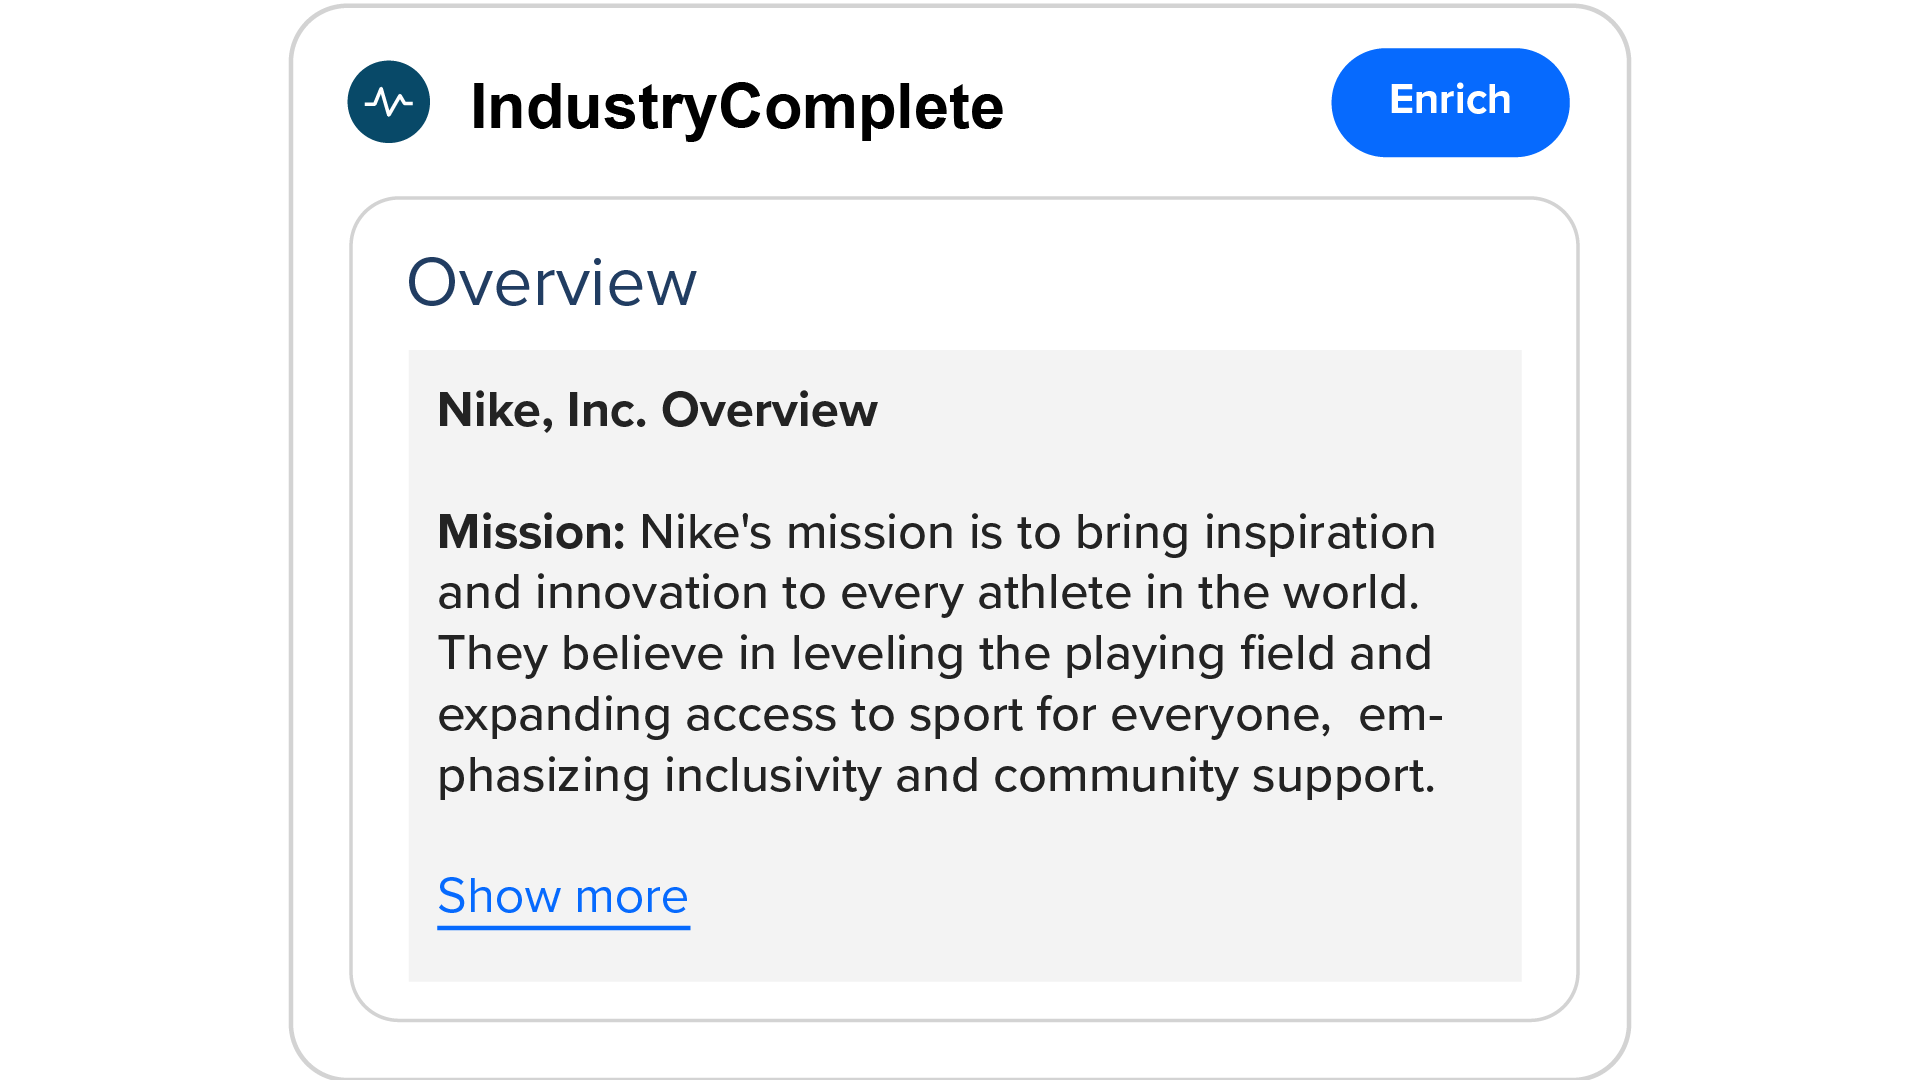Click the bold Mission: label
1920x1080 pixels.
pyautogui.click(x=532, y=532)
